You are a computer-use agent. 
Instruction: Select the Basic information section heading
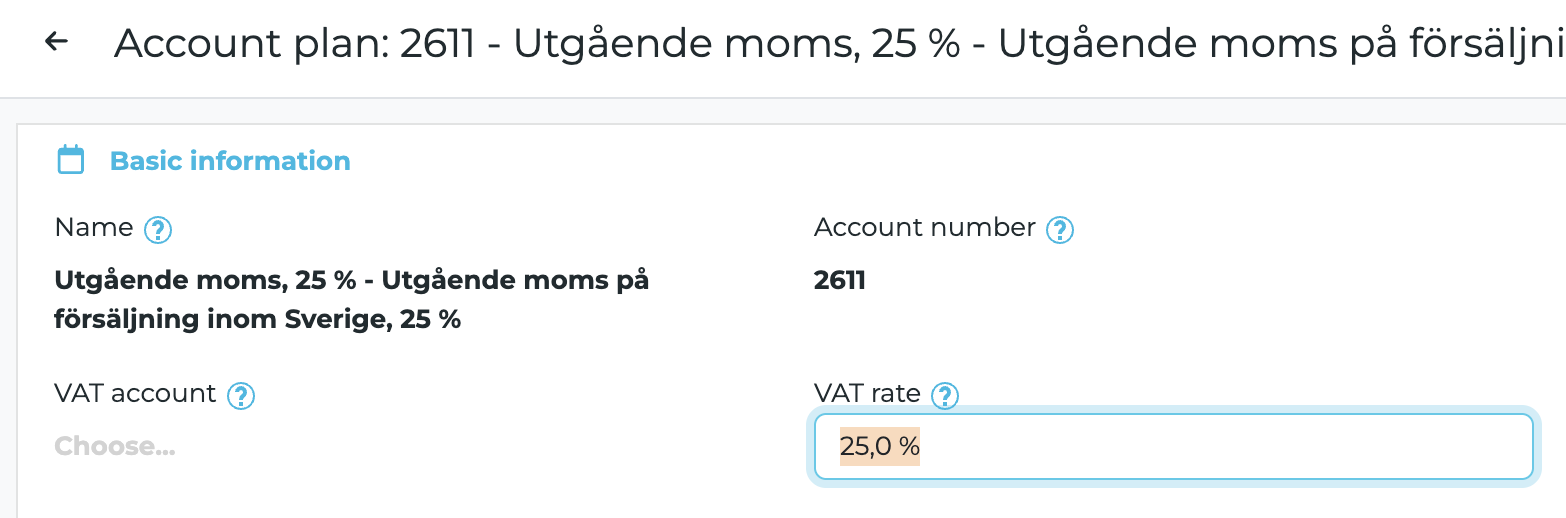point(230,161)
